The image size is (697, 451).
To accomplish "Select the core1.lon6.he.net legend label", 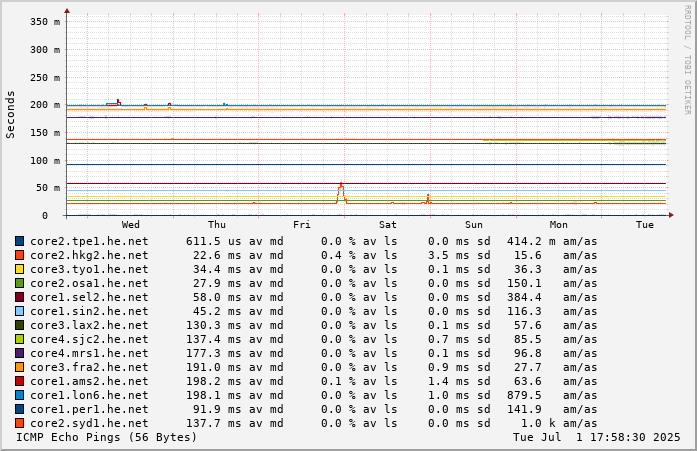I will pos(89,395).
